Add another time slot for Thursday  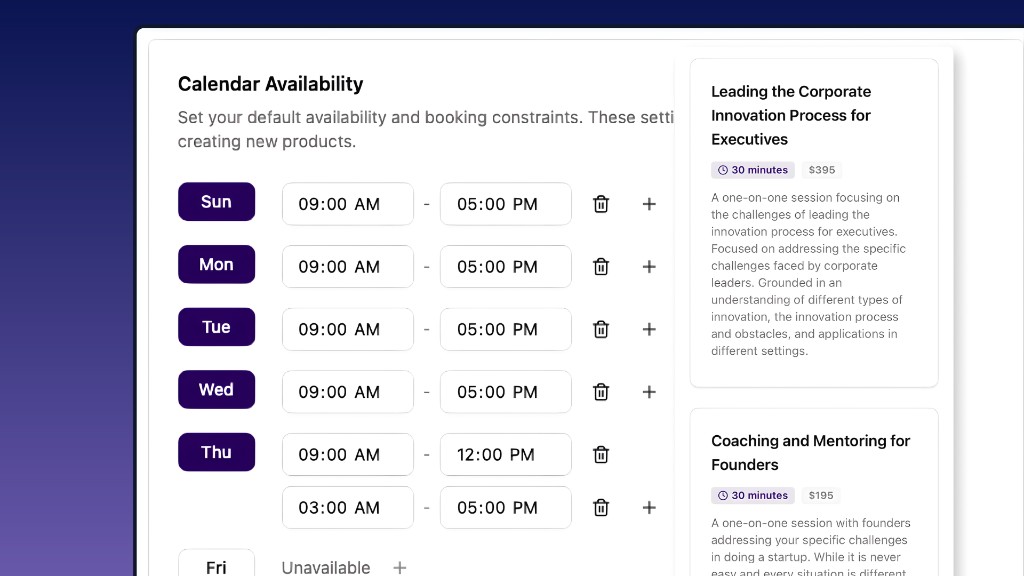[x=648, y=507]
